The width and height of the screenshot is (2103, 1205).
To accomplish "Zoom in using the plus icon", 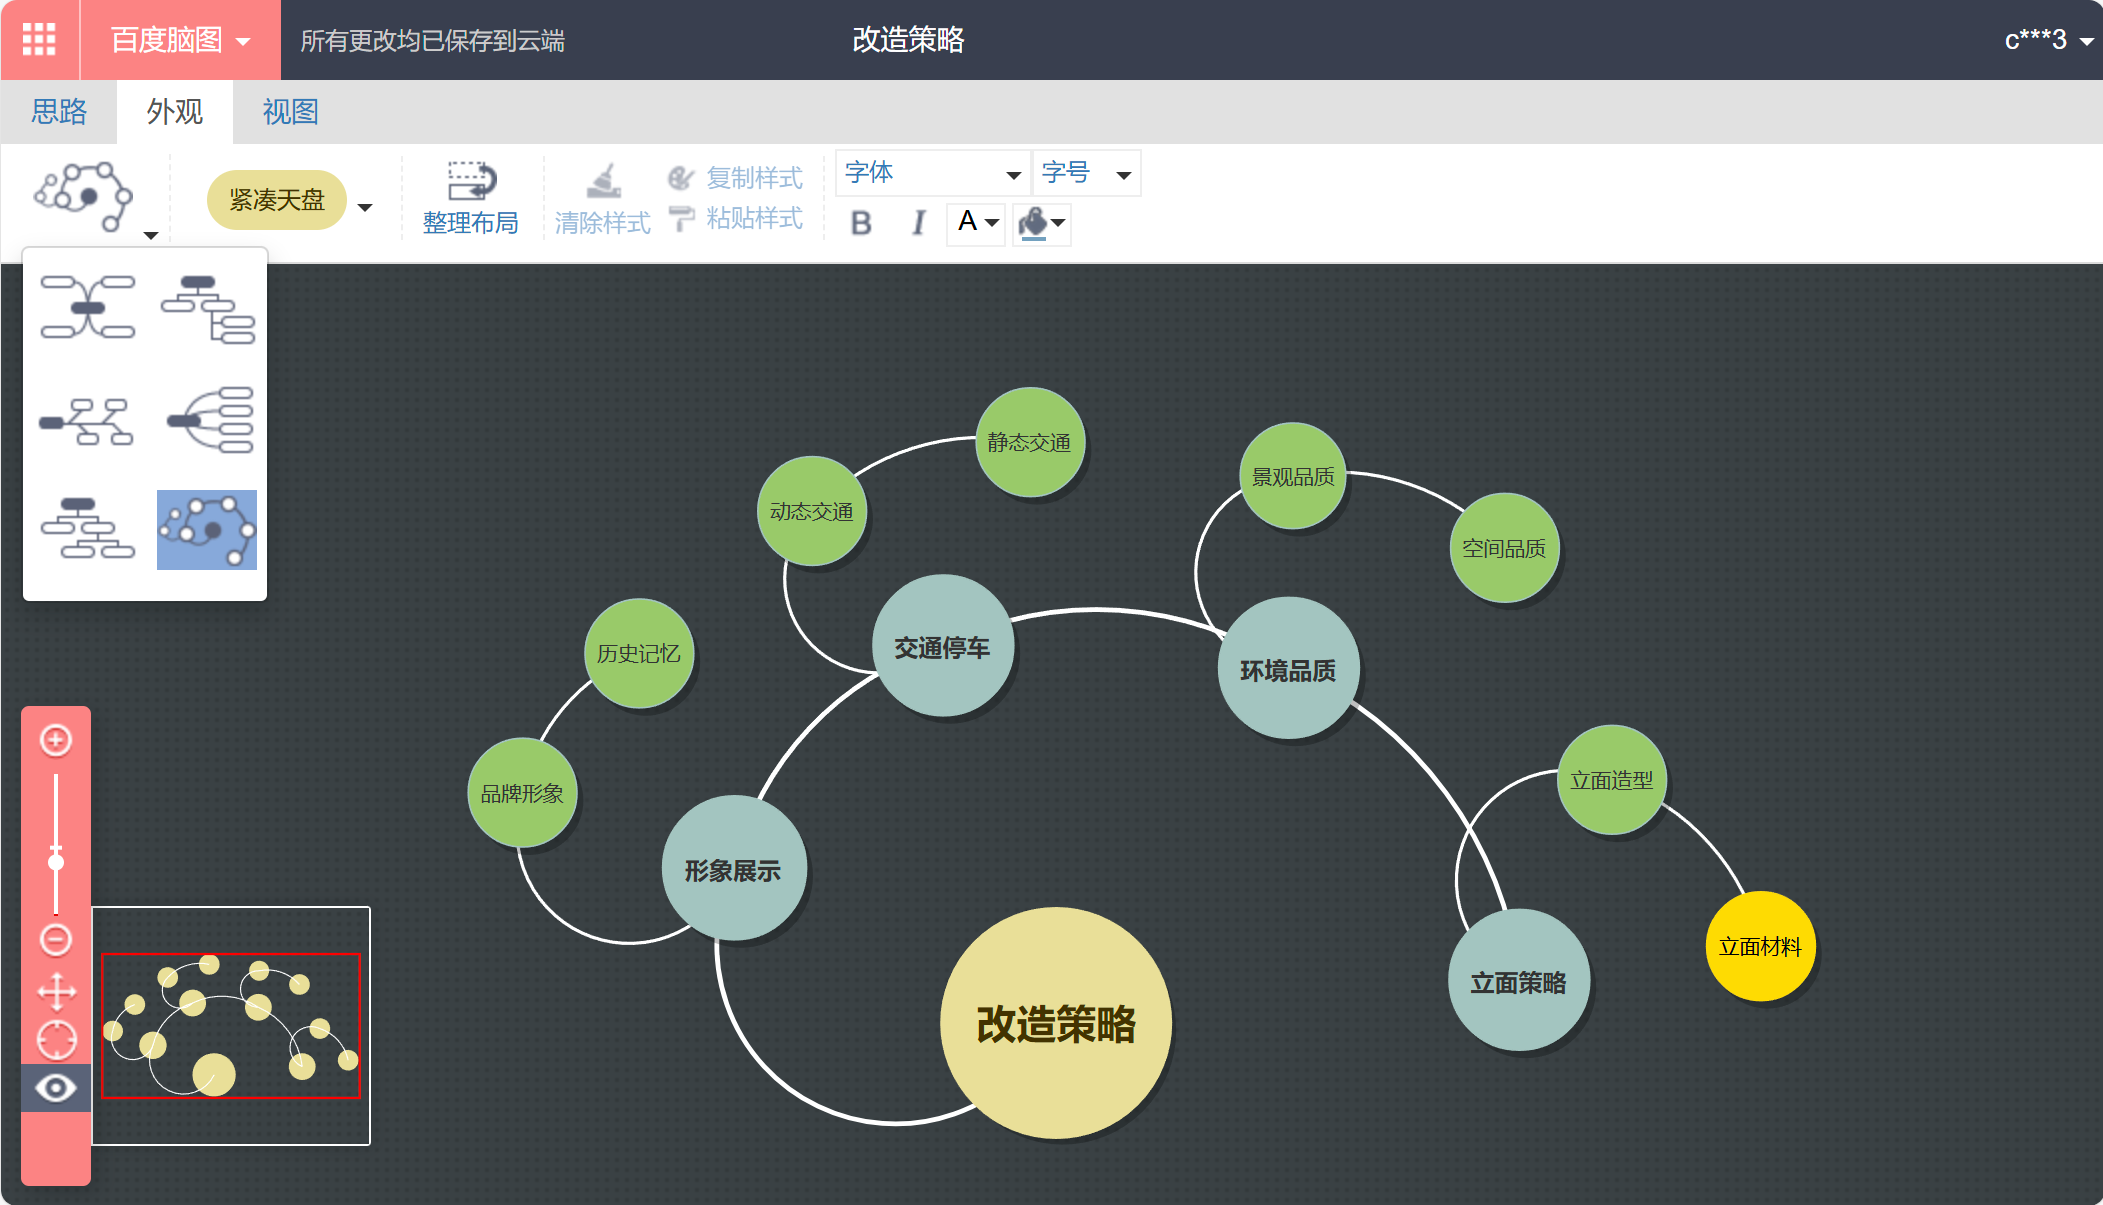I will tap(56, 740).
